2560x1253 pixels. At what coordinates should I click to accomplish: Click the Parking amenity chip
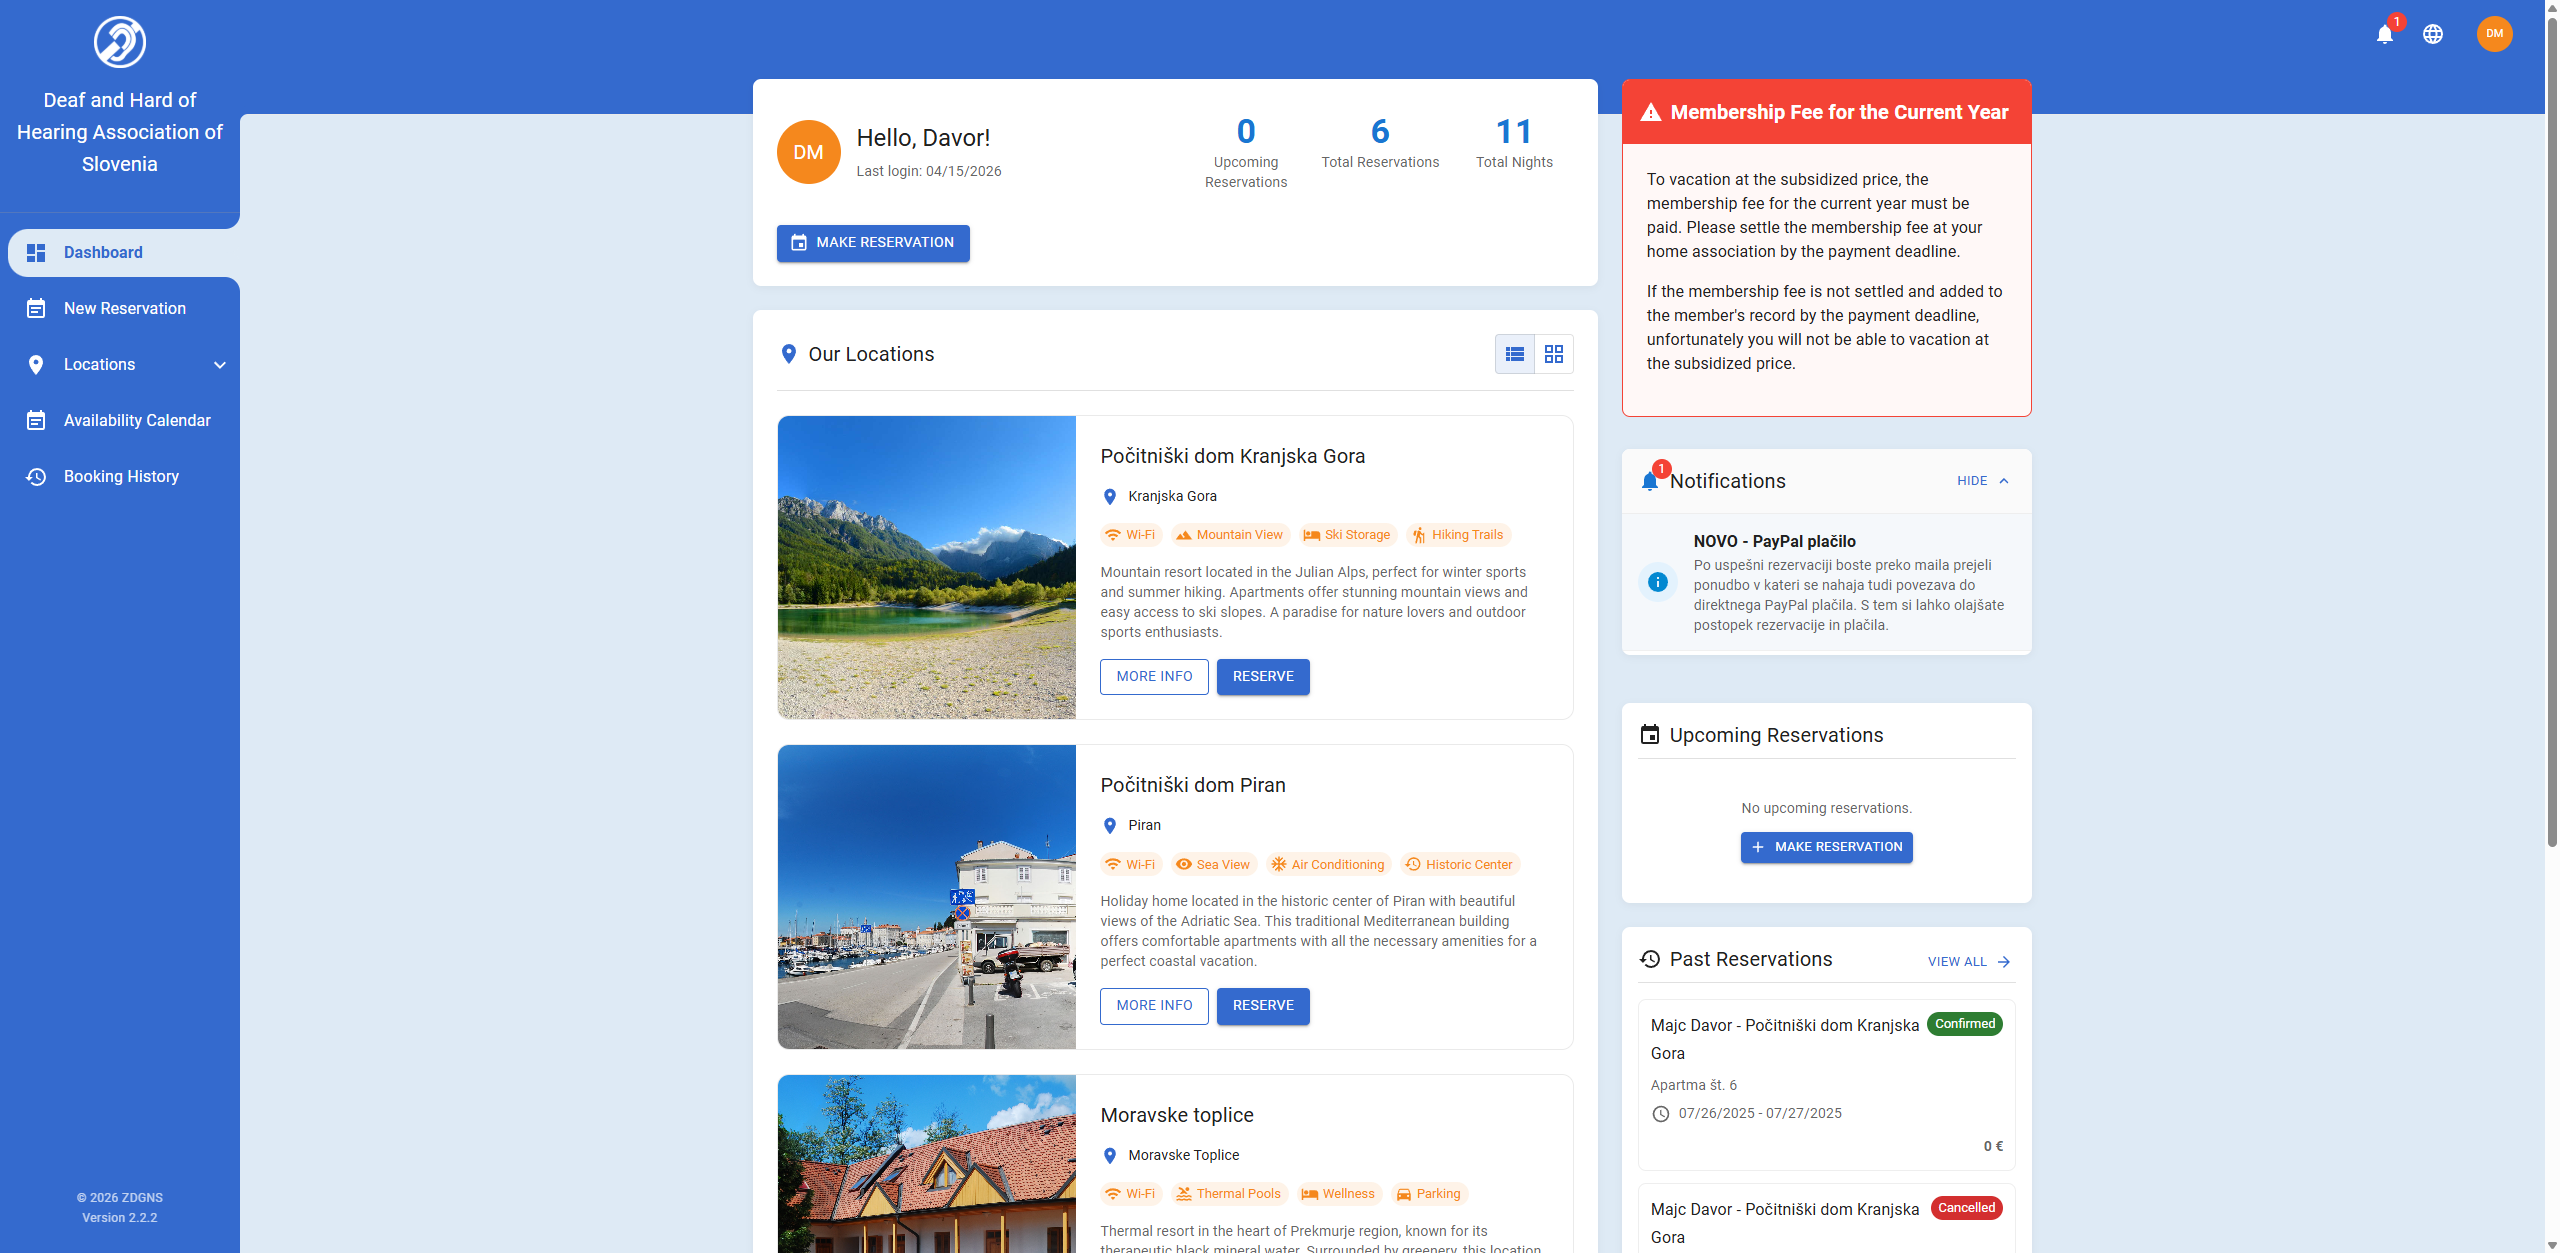[1429, 1194]
